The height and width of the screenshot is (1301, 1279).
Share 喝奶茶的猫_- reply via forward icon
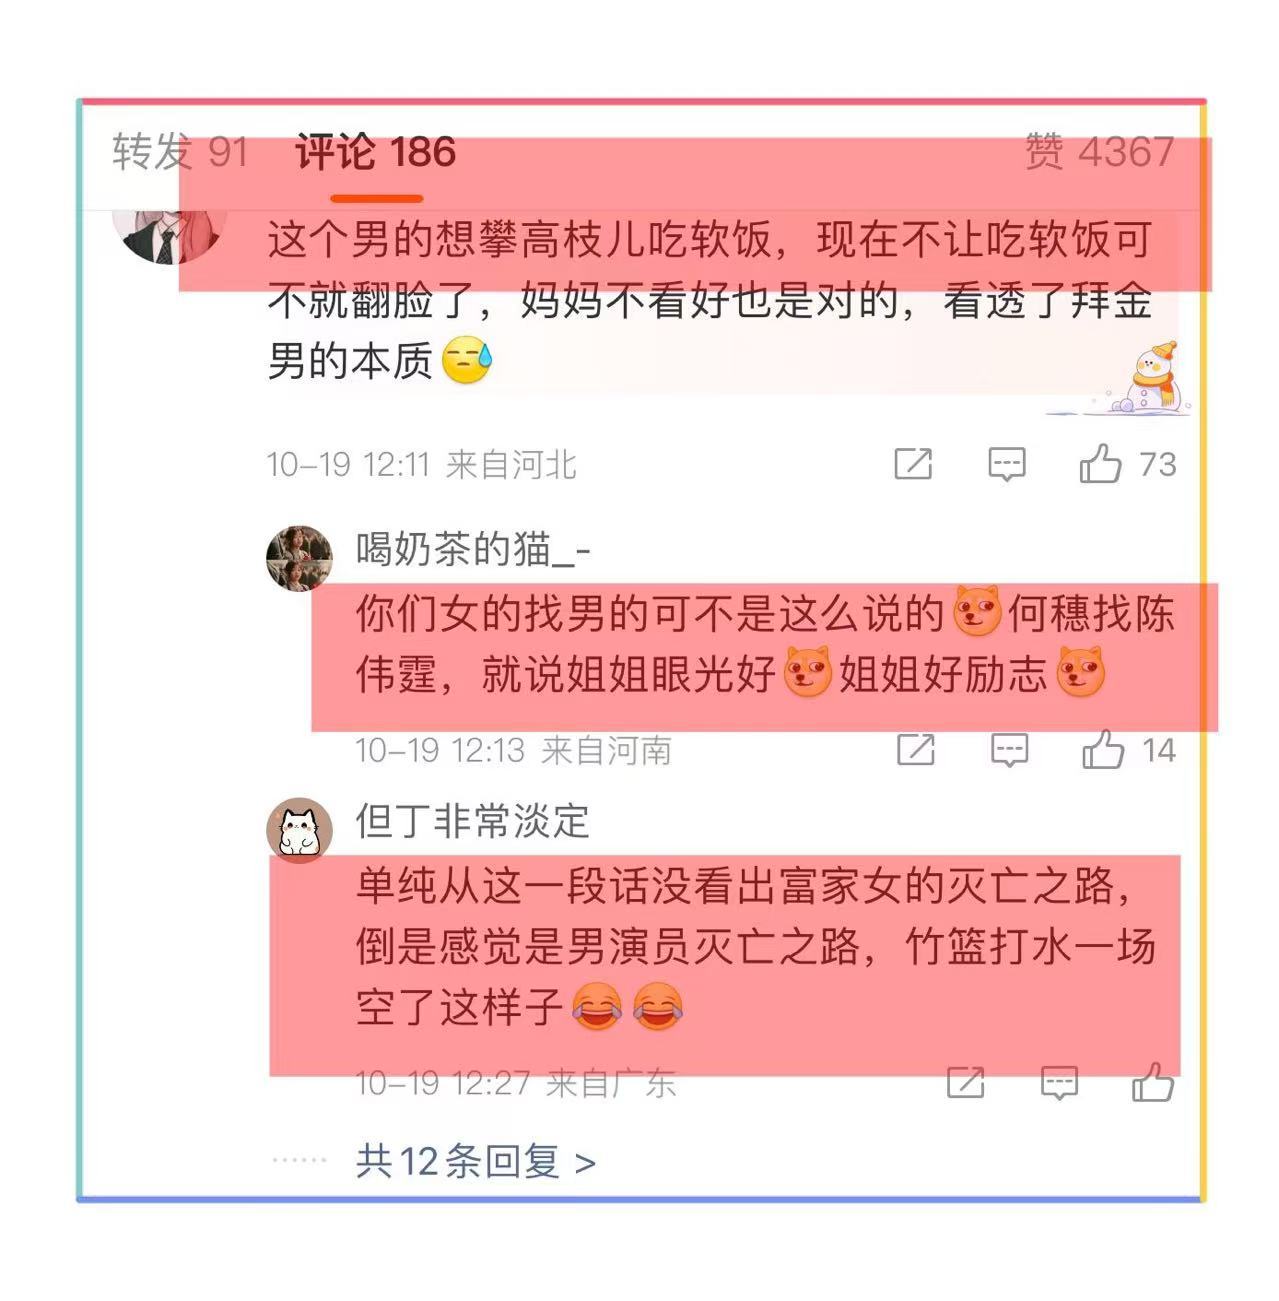916,749
